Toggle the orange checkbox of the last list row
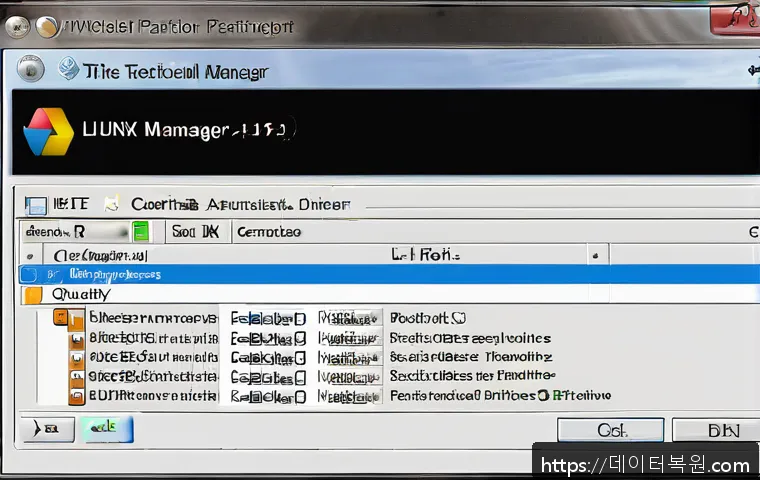 click(x=75, y=396)
